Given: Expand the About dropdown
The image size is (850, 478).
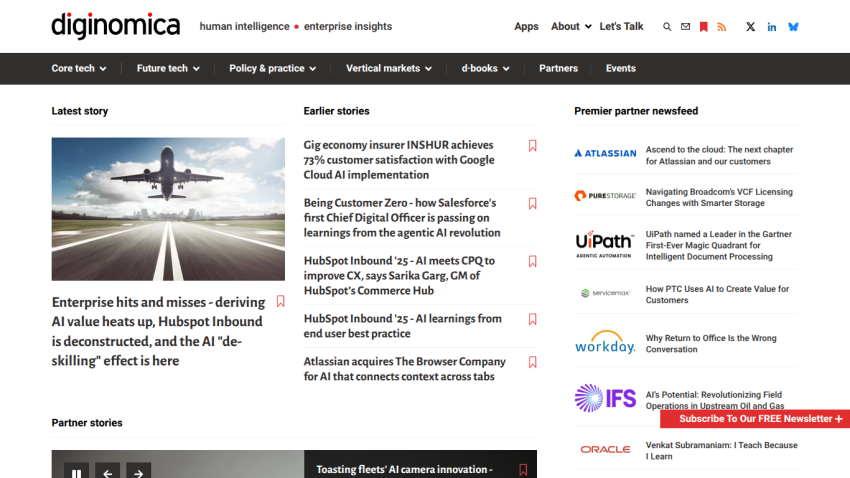Looking at the screenshot, I should pyautogui.click(x=571, y=26).
